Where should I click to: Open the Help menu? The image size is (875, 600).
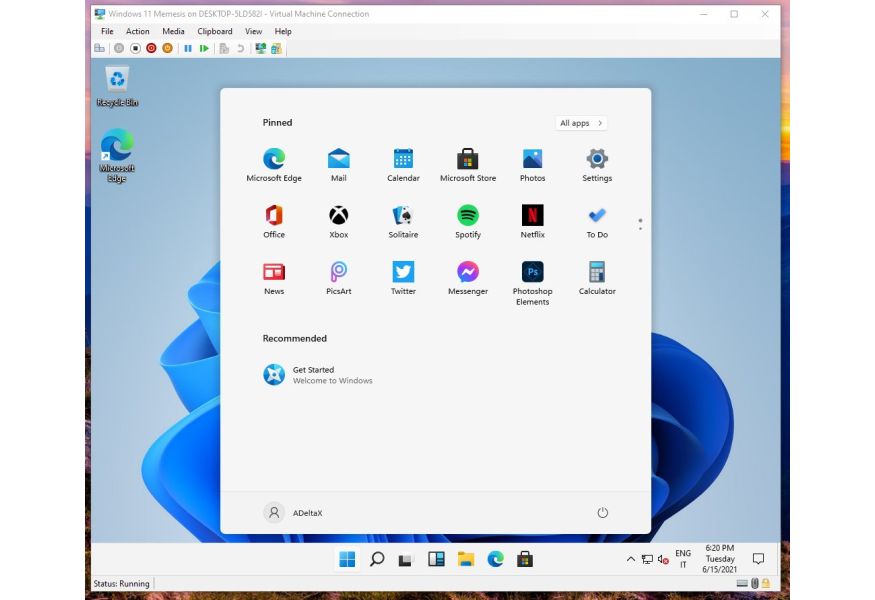(283, 31)
